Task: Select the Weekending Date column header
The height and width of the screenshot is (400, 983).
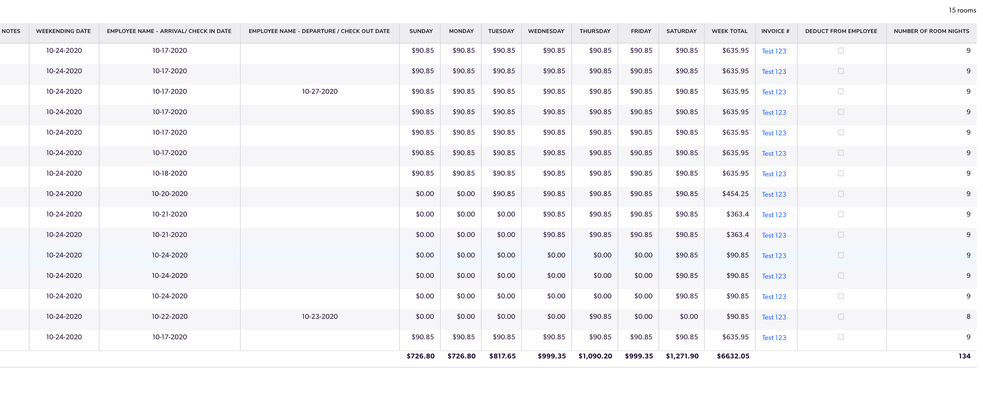Action: (x=63, y=31)
